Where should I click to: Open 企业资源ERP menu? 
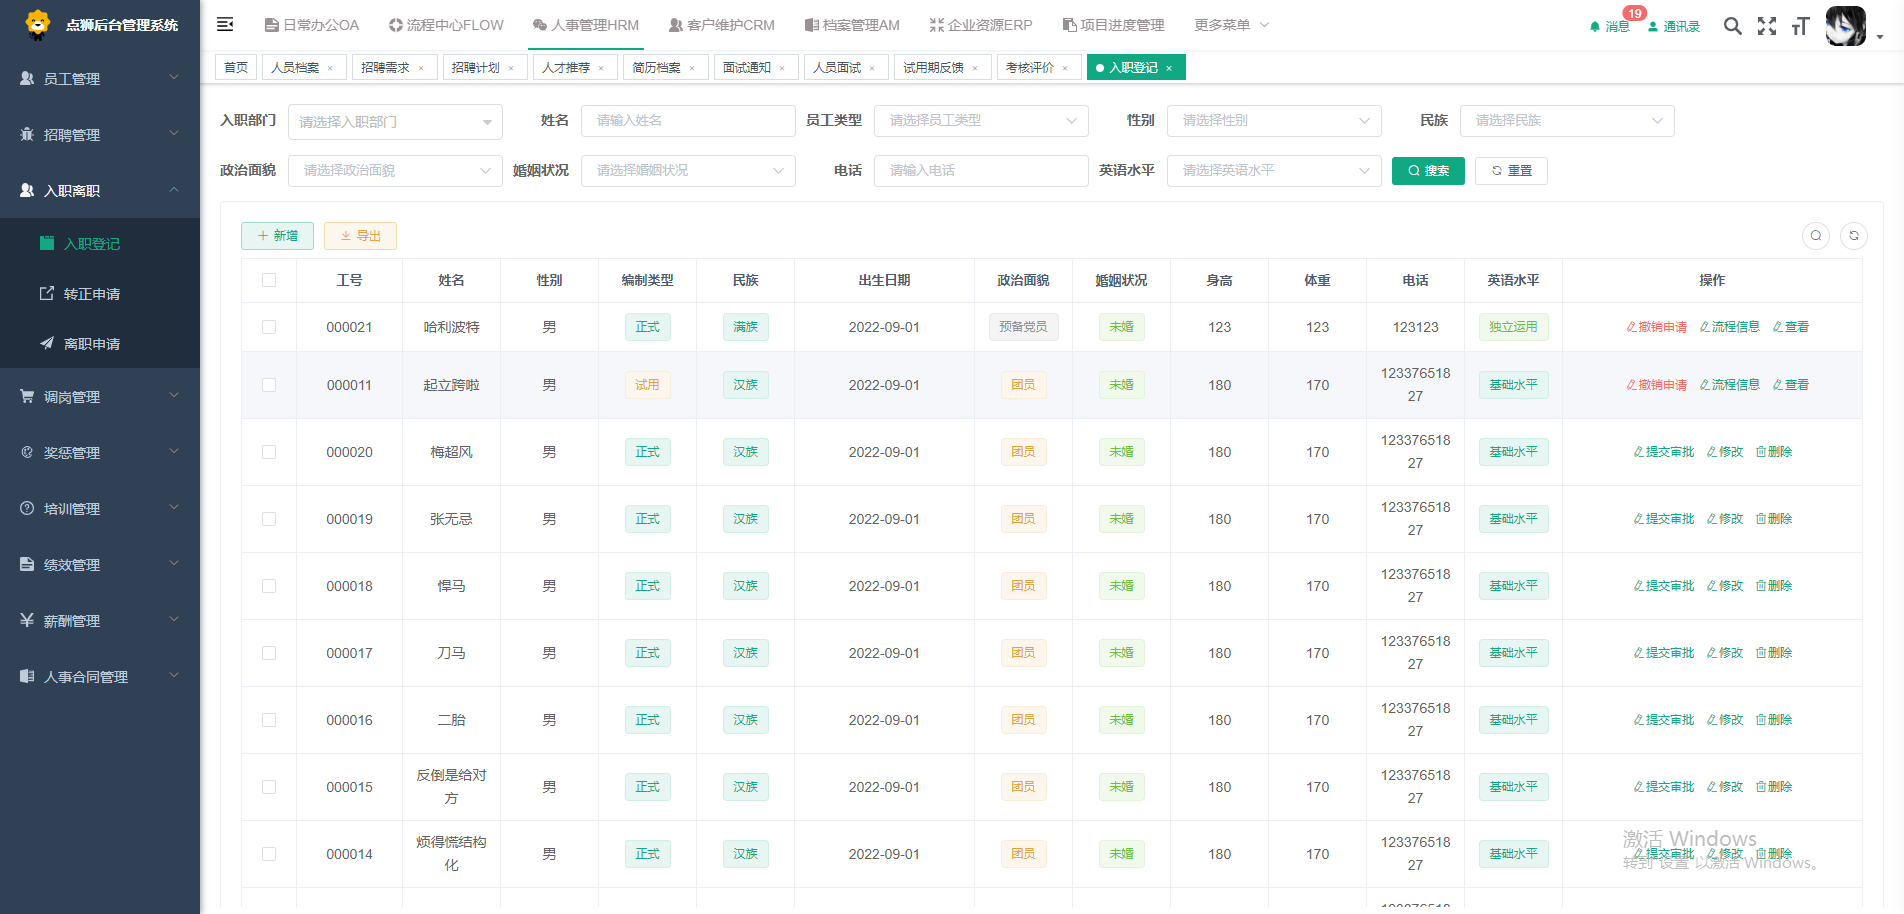[981, 25]
